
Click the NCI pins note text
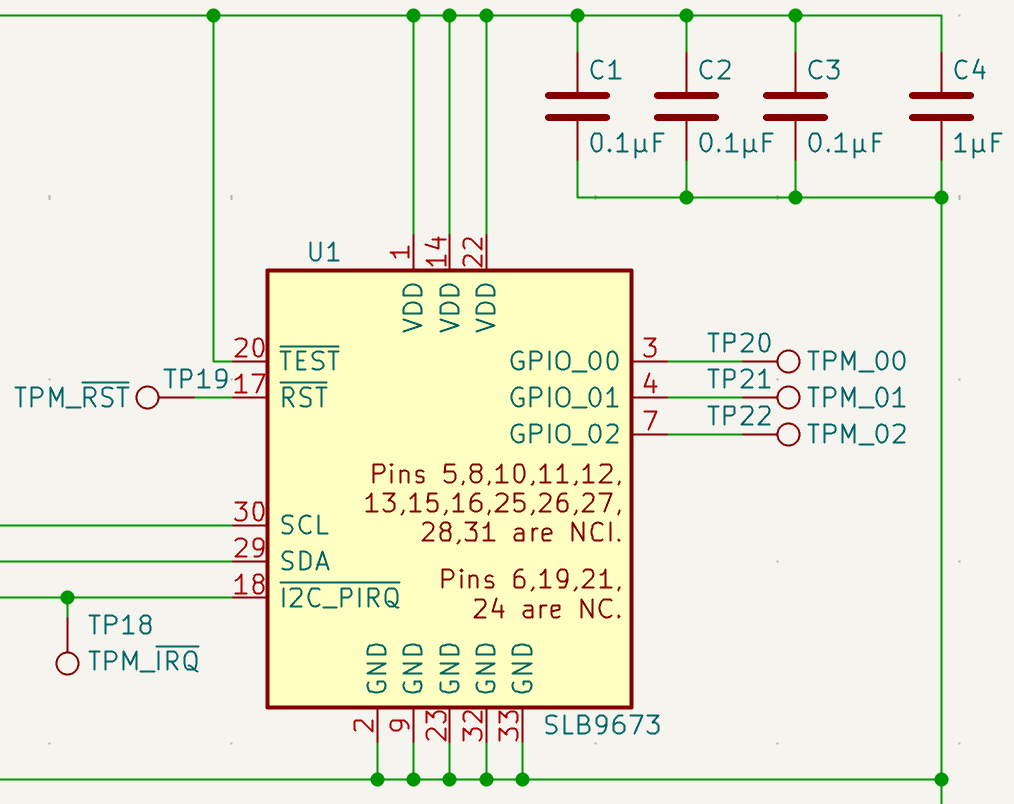click(x=493, y=503)
